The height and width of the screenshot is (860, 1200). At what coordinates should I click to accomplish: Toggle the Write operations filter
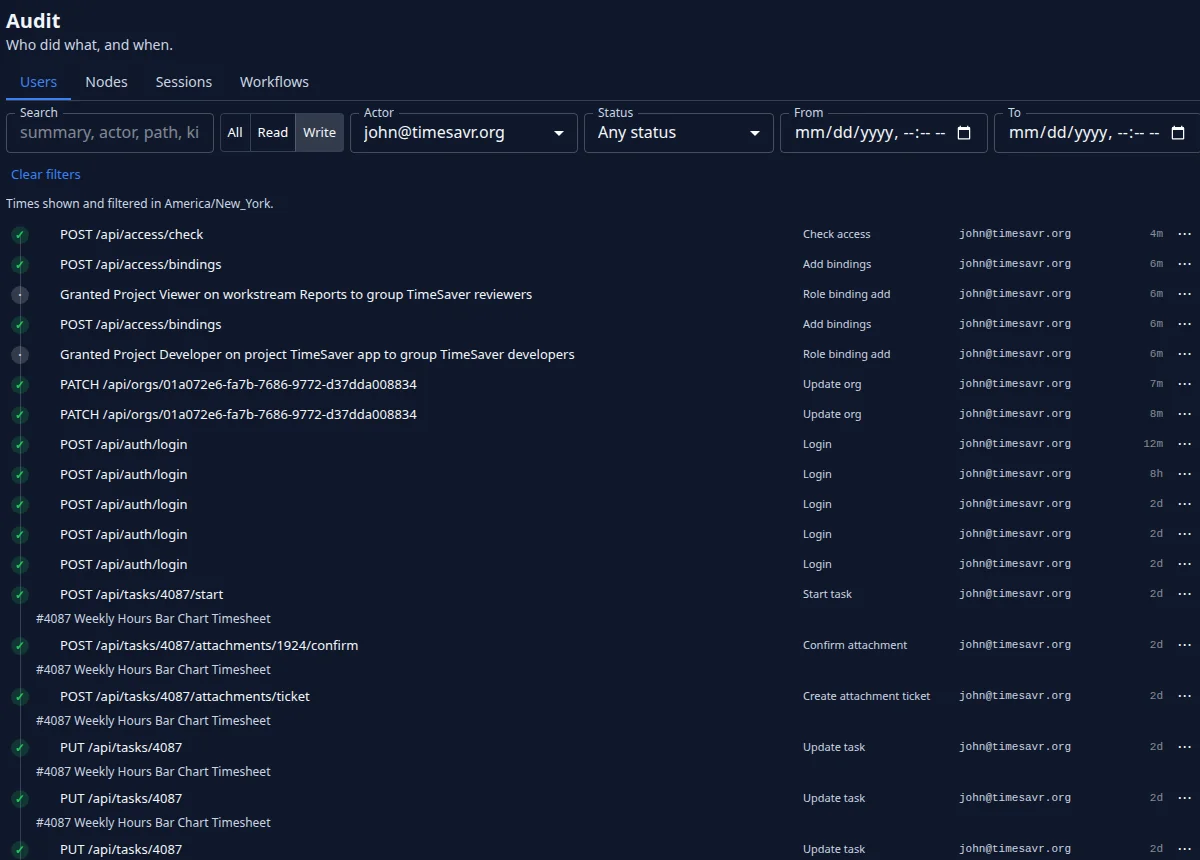coord(320,133)
